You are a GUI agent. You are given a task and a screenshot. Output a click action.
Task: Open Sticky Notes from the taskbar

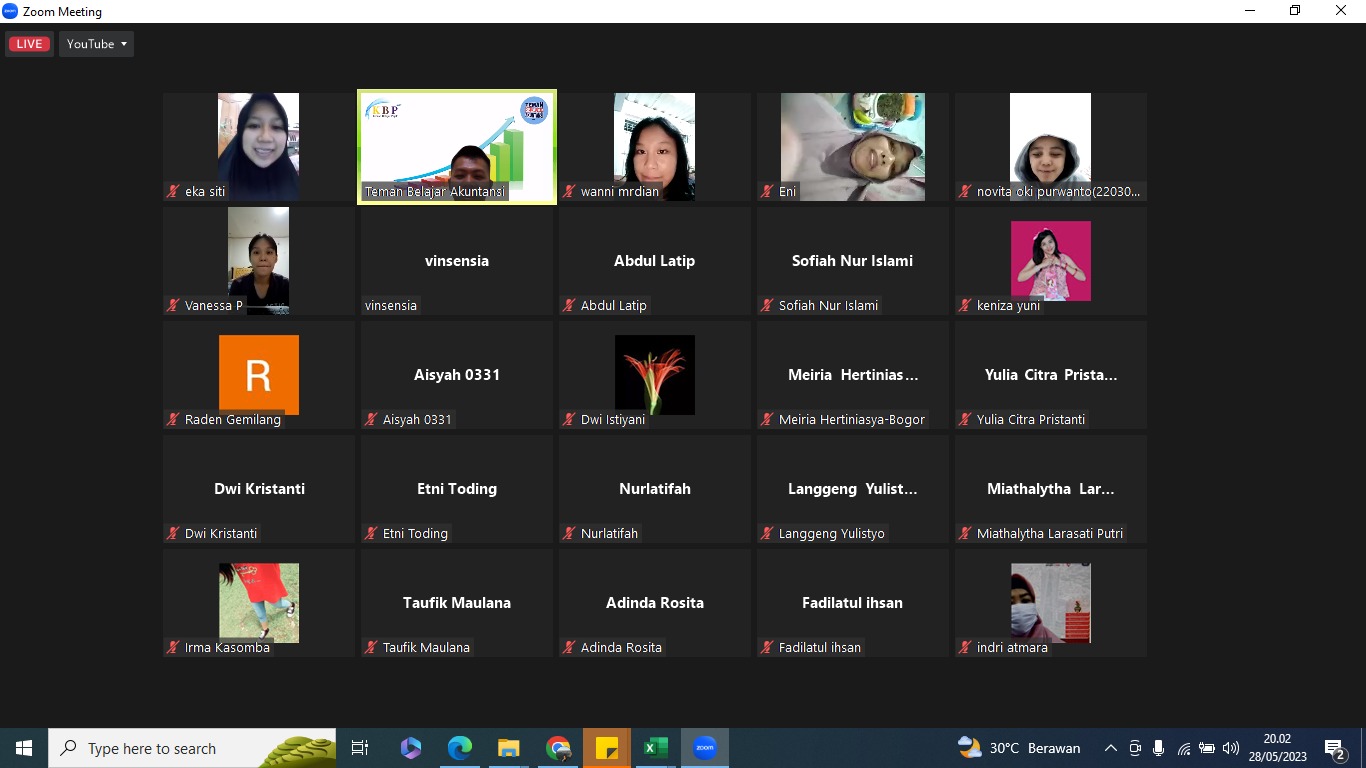click(607, 748)
